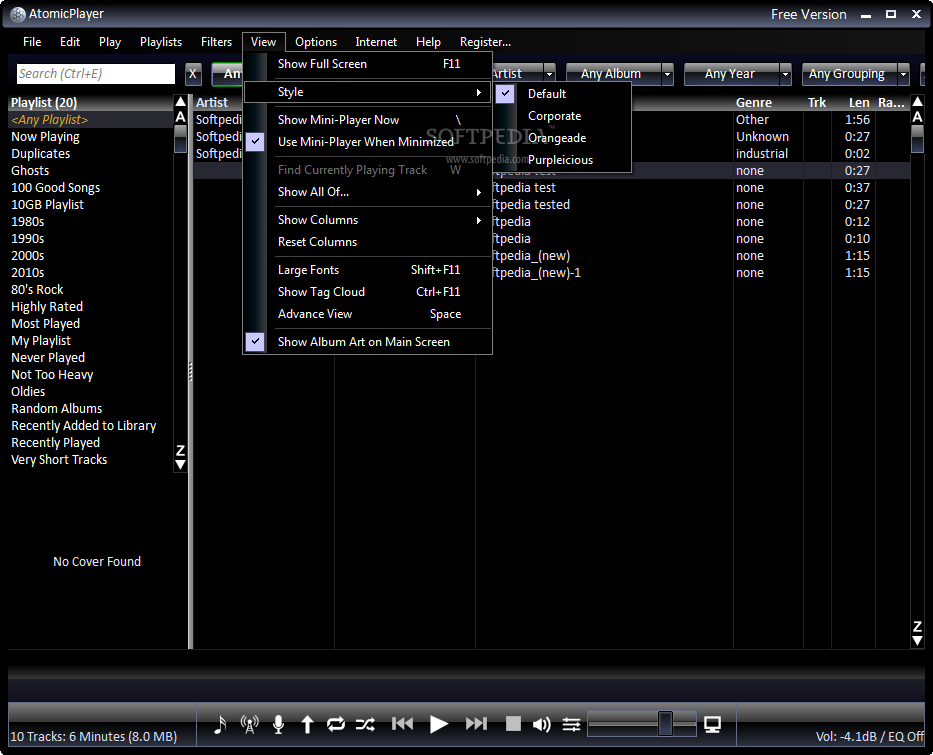Click the AtomicPlayer title bar app icon
Image resolution: width=933 pixels, height=755 pixels.
coord(18,14)
